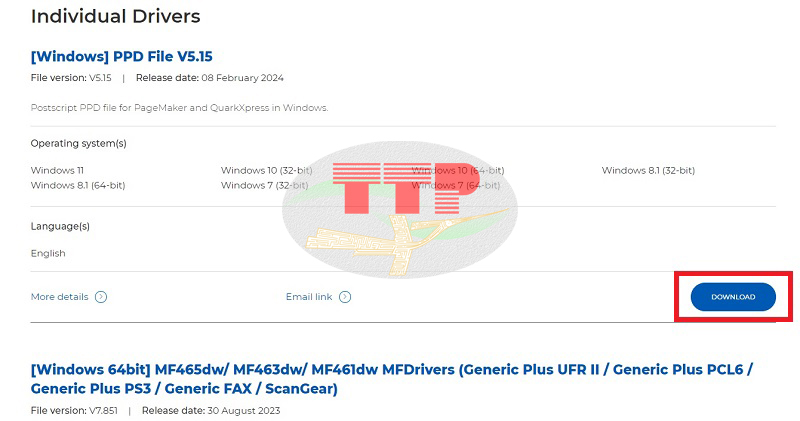Viewport: 800px width, 421px height.
Task: Click the File version V7.851 text
Action: [x=74, y=411]
